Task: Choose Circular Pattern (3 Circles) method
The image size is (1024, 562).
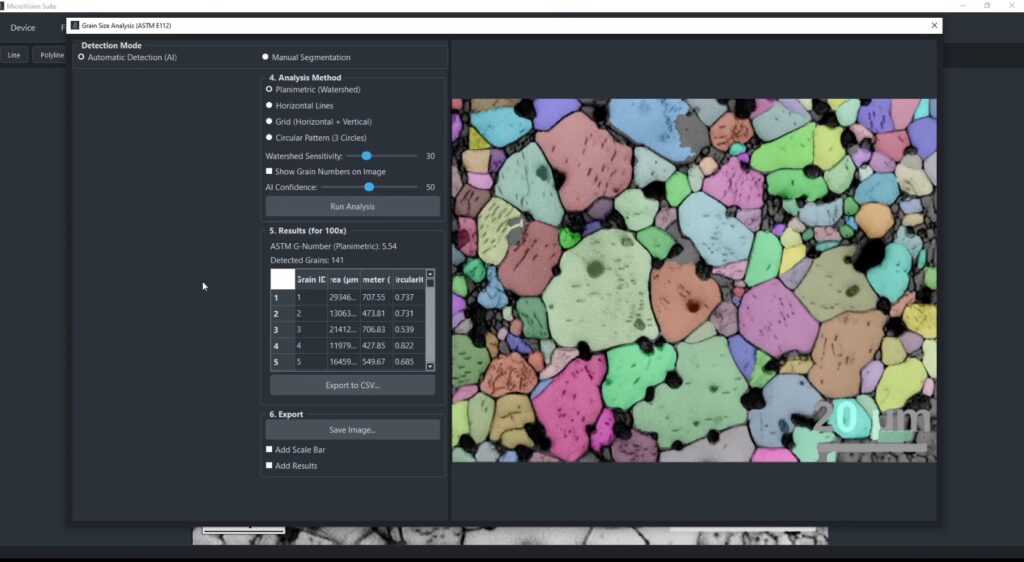Action: tap(269, 137)
